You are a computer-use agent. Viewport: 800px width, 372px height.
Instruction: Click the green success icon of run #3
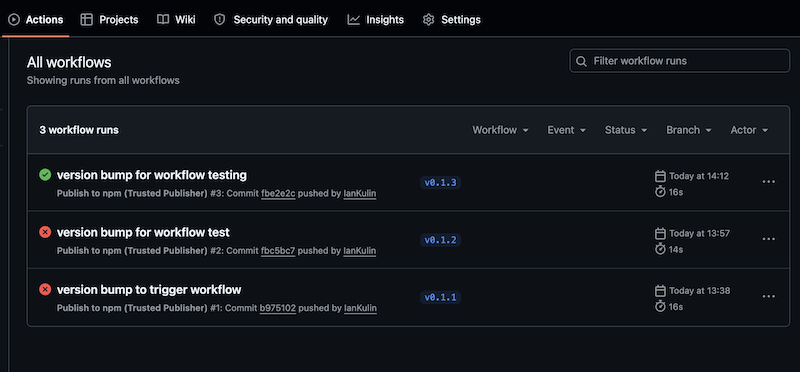(45, 175)
